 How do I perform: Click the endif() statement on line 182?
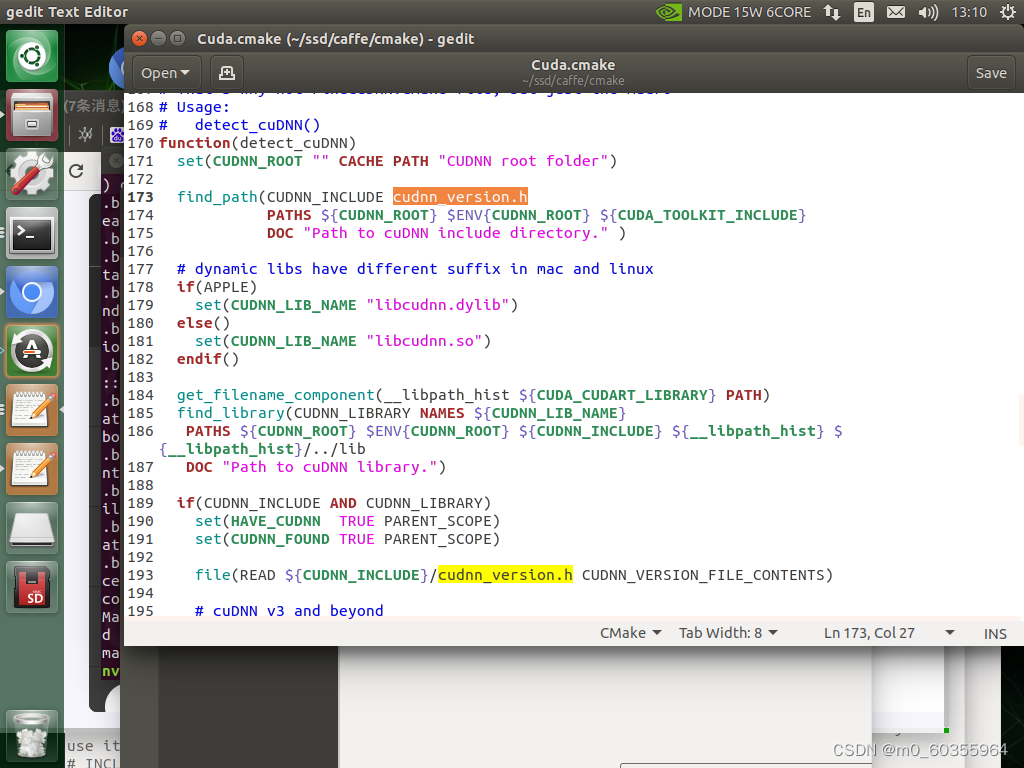pyautogui.click(x=208, y=359)
